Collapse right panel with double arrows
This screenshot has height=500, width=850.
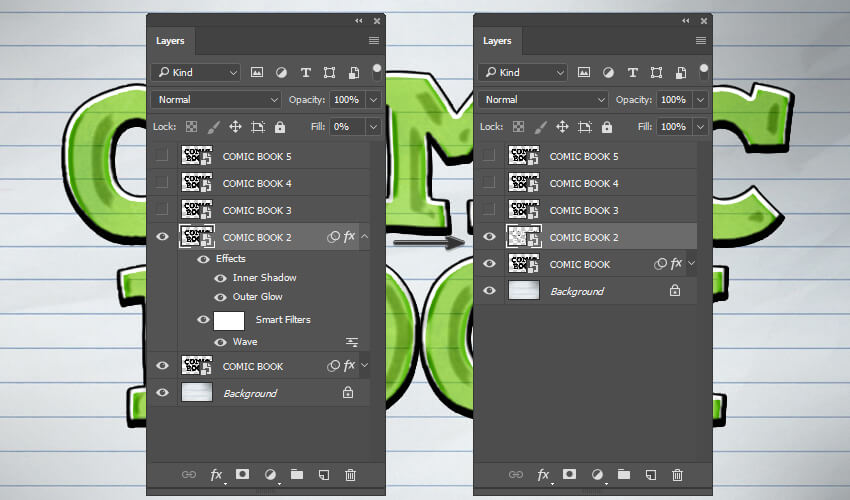(686, 21)
